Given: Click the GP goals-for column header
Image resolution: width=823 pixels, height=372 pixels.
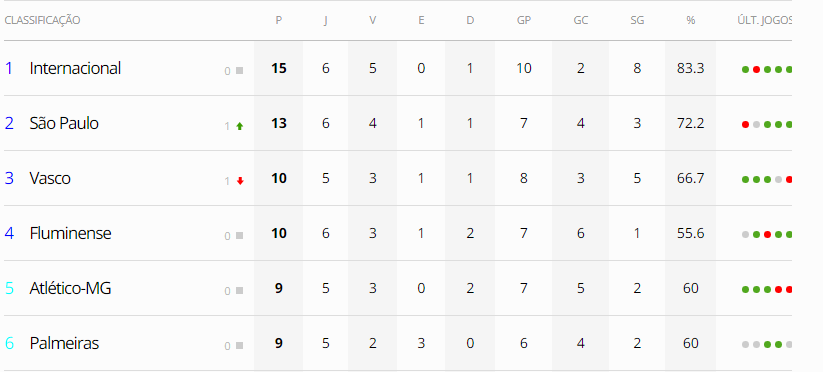Looking at the screenshot, I should pyautogui.click(x=523, y=20).
